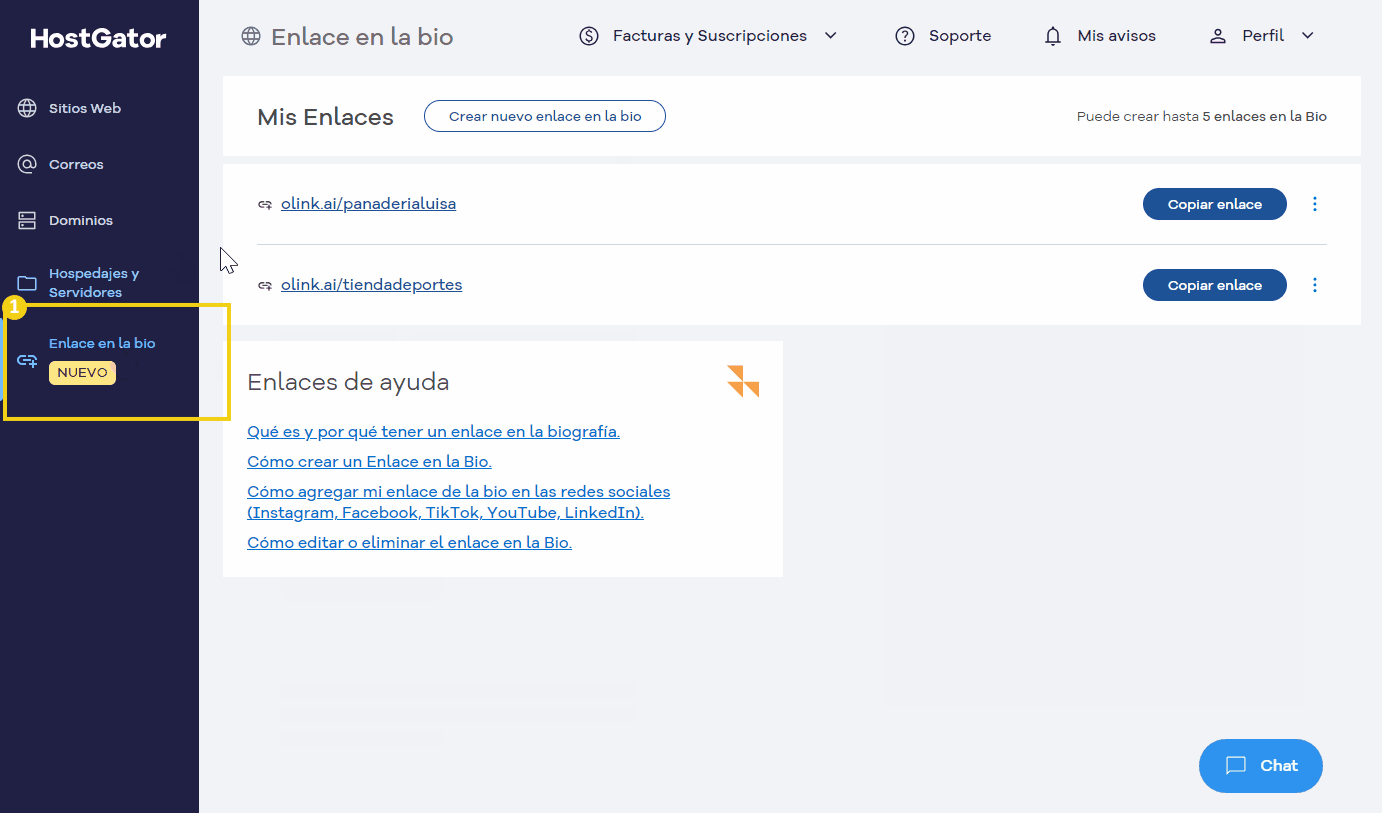1382x813 pixels.
Task: Open Cómo editar o eliminar el enlace
Action: [x=409, y=543]
